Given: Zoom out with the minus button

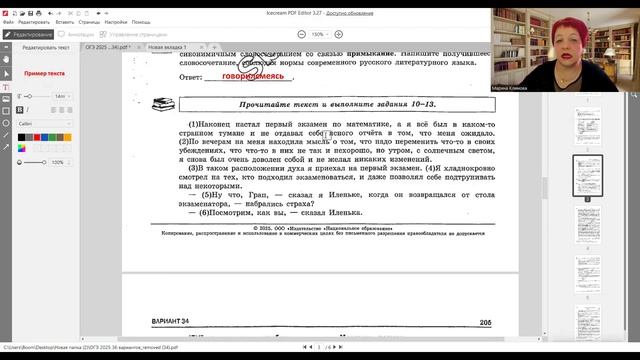Looking at the screenshot, I should [302, 34].
